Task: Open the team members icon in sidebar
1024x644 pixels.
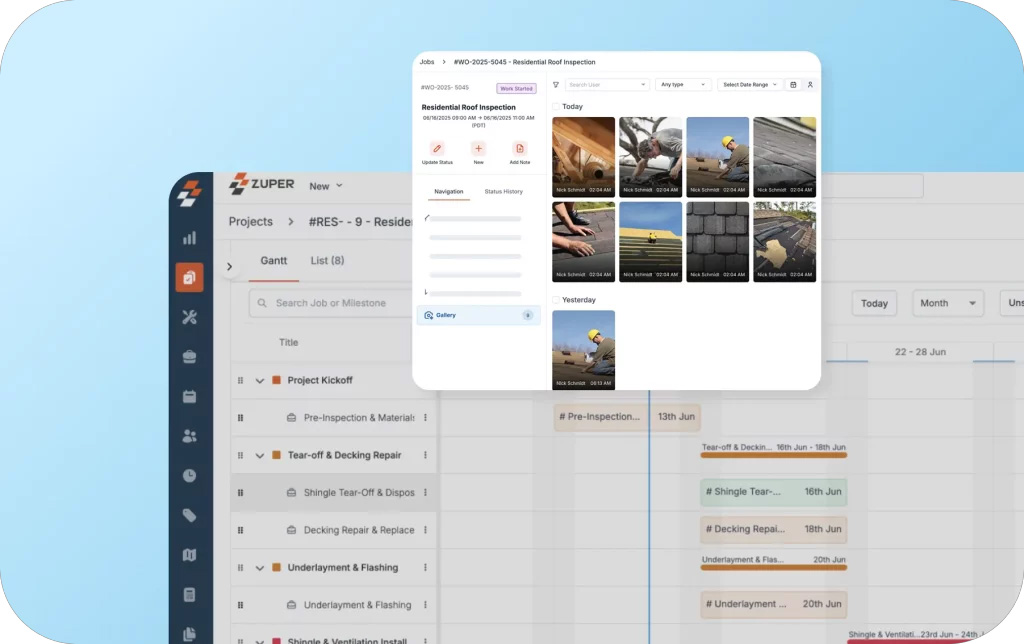Action: click(190, 436)
